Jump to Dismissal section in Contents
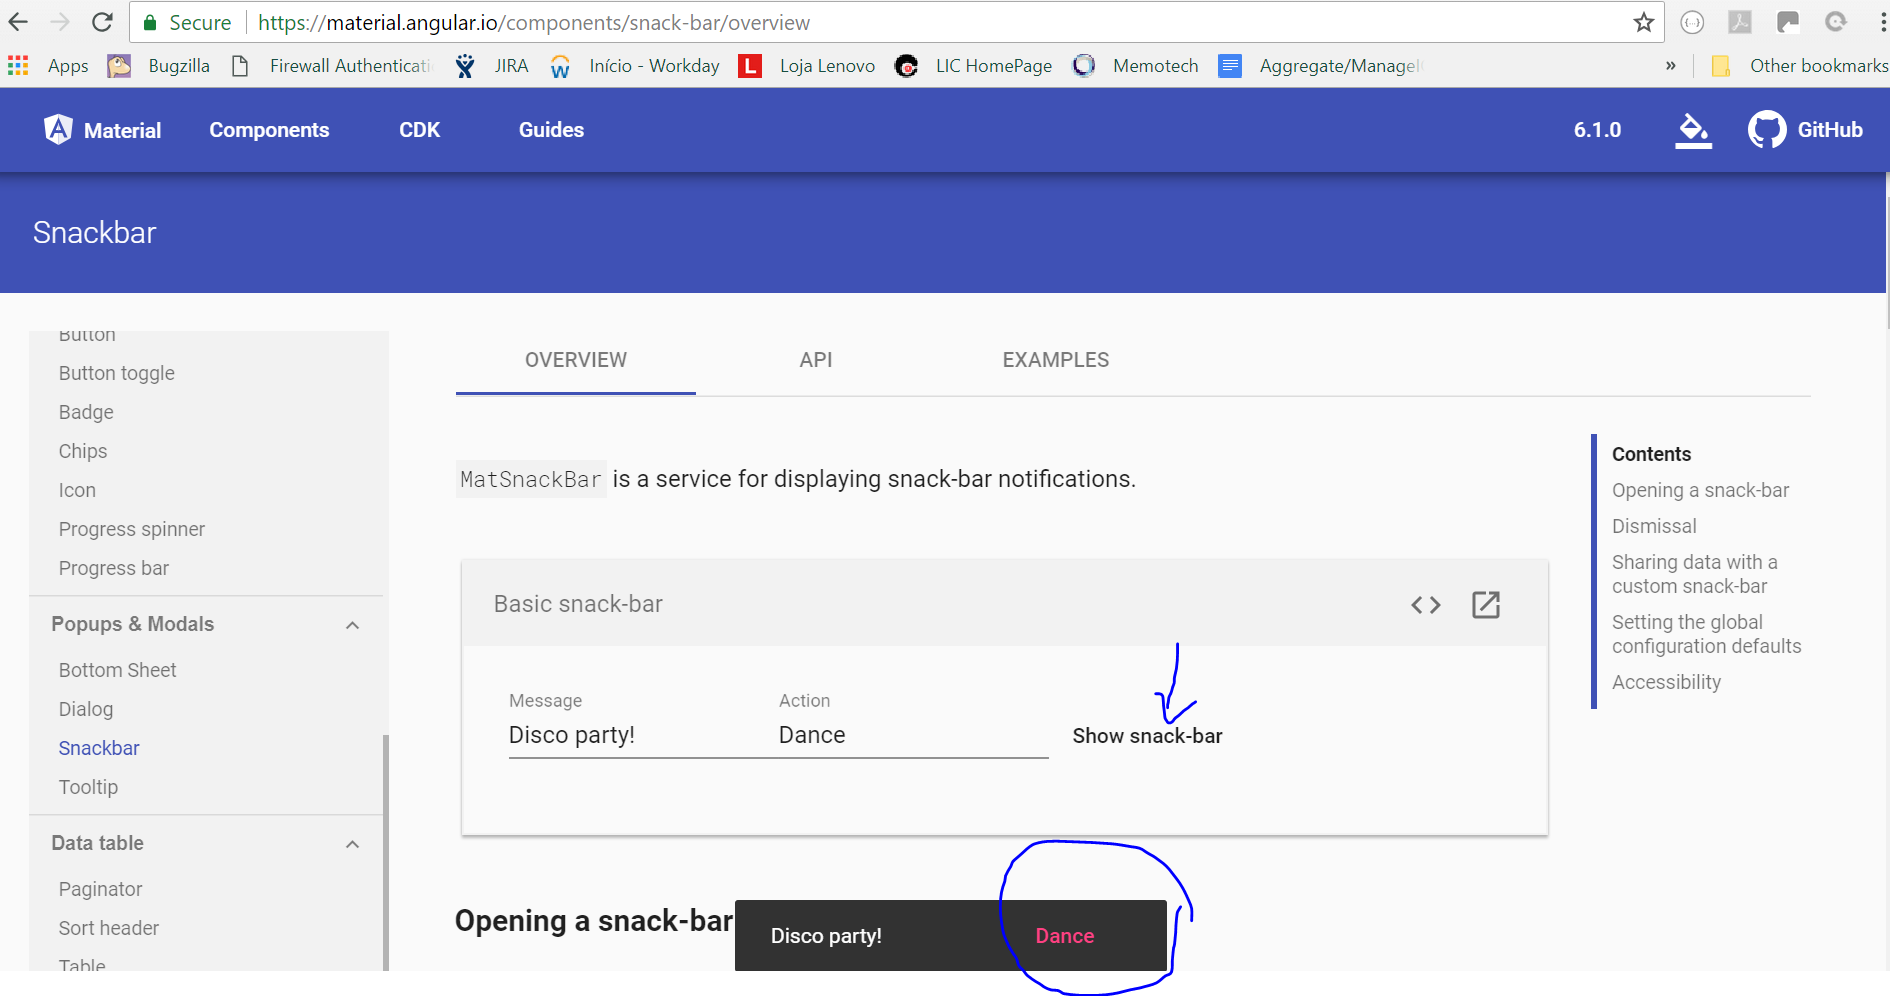The height and width of the screenshot is (996, 1890). tap(1654, 526)
